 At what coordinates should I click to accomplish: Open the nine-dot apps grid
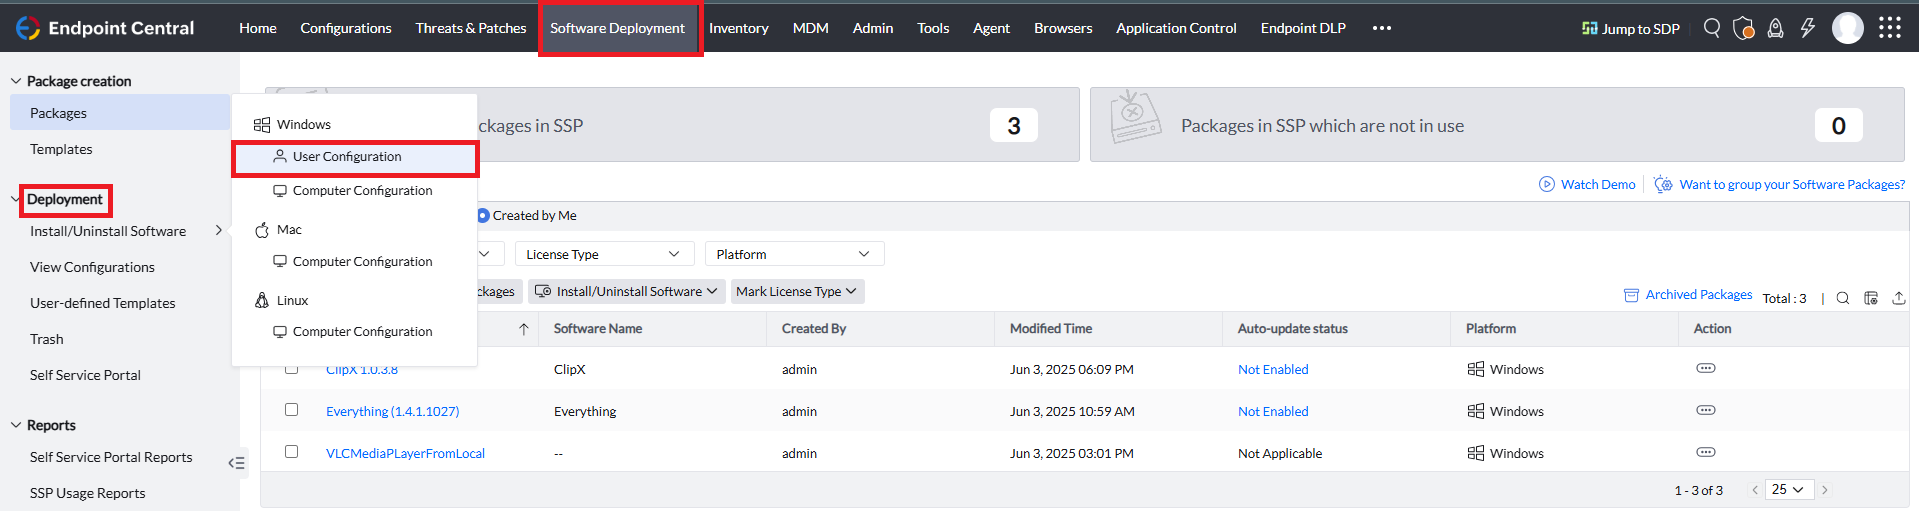pyautogui.click(x=1889, y=28)
